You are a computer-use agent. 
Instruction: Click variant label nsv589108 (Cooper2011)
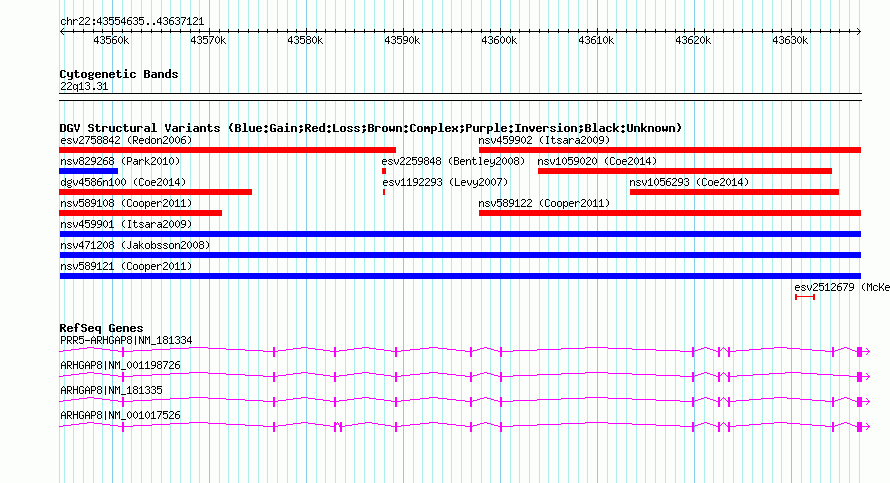pos(126,203)
